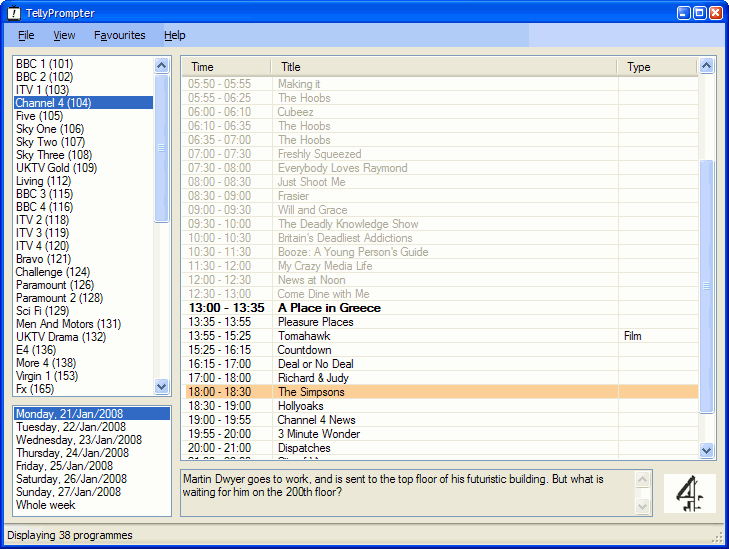Select Channel 4 News programme row

[x=440, y=420]
